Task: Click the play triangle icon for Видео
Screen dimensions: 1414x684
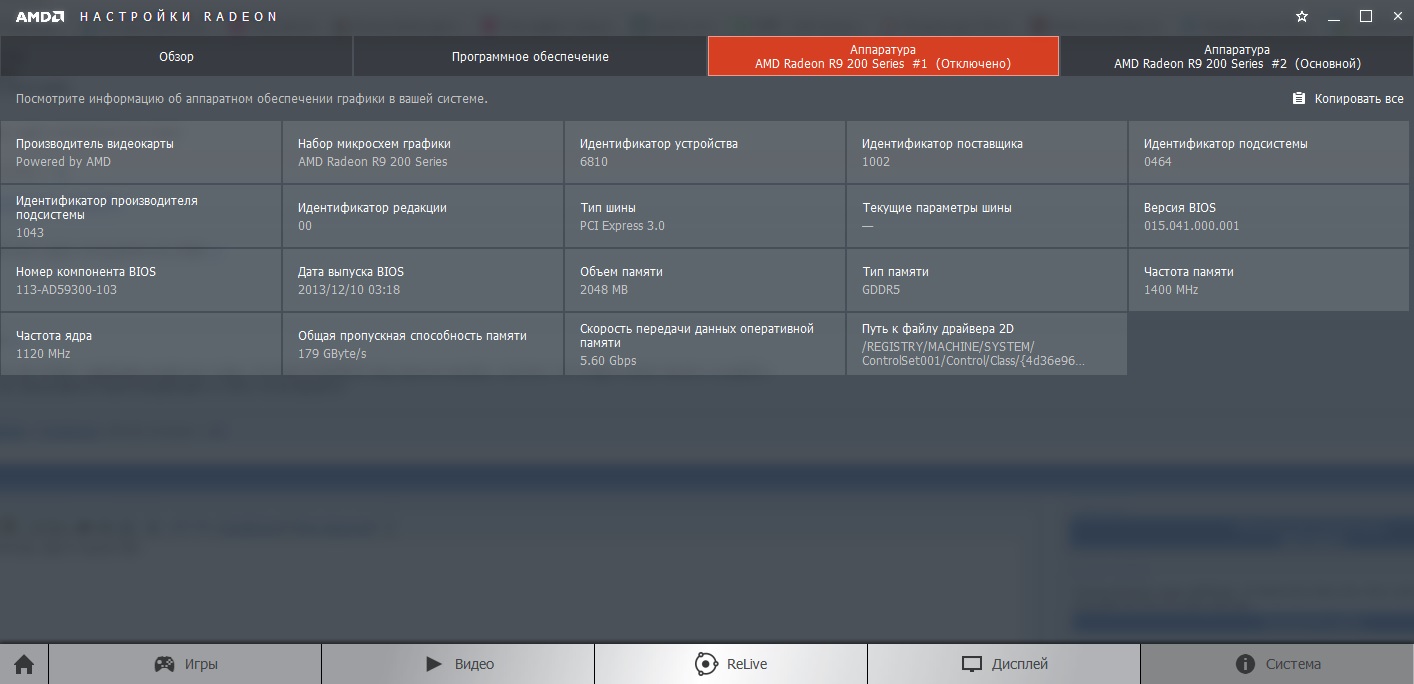Action: coord(433,664)
